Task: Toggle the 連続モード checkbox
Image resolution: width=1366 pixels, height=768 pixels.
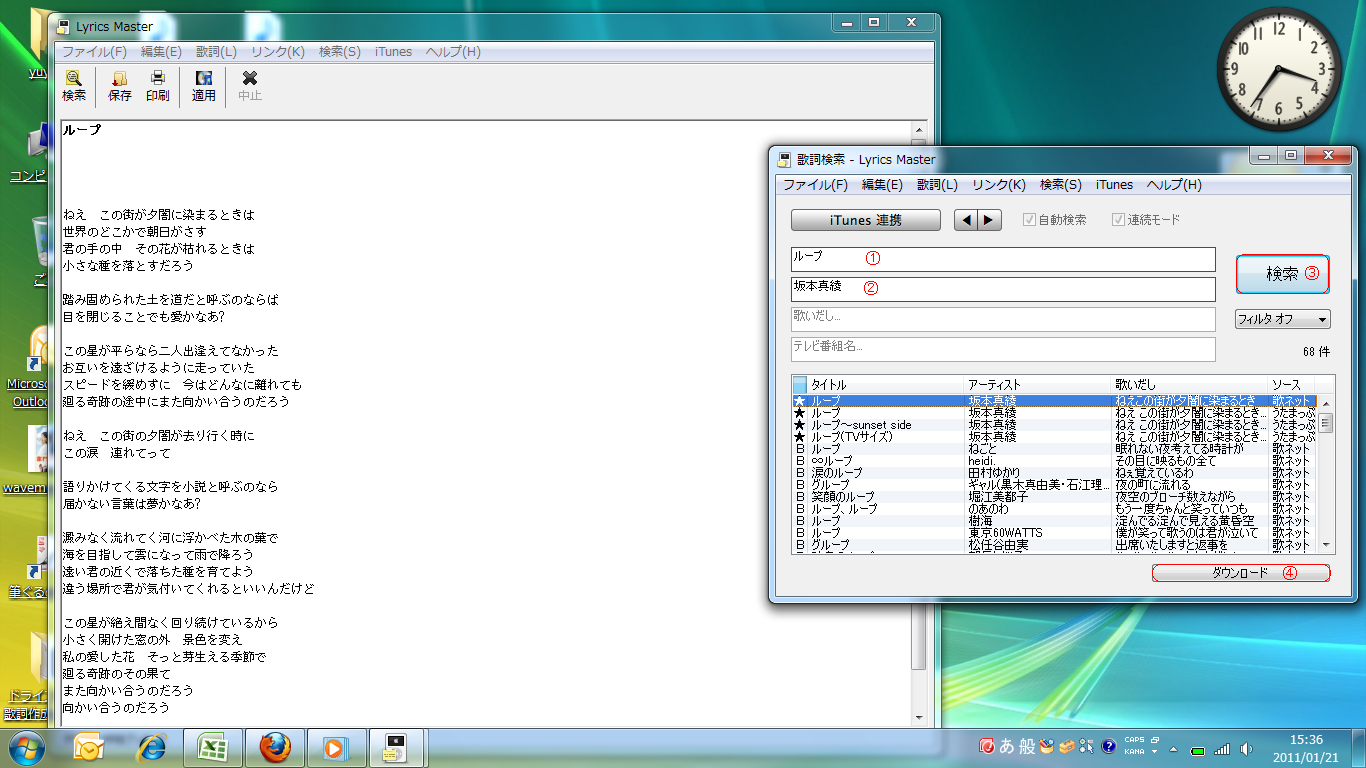Action: click(1119, 220)
